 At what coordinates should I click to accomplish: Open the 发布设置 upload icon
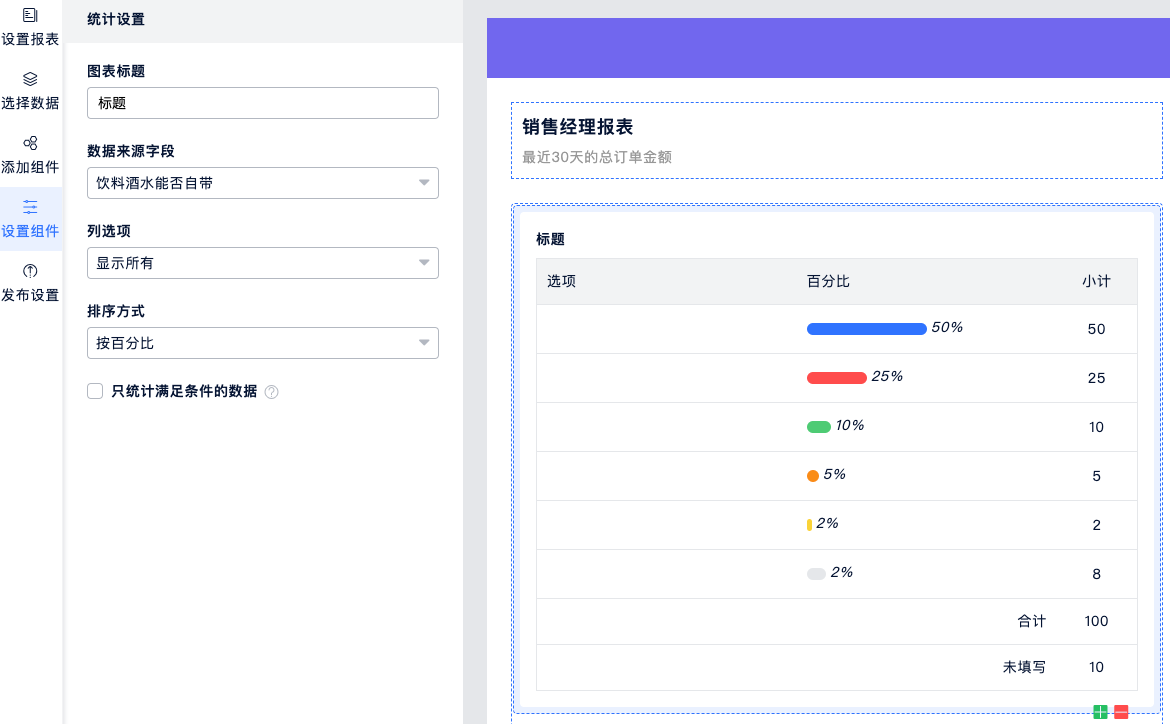(30, 271)
